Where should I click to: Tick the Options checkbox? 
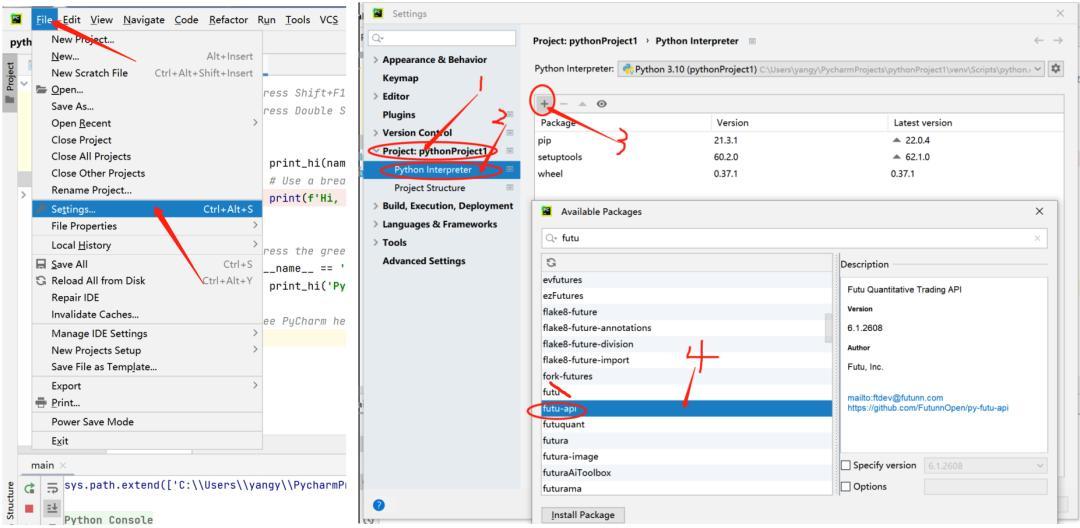pyautogui.click(x=847, y=486)
